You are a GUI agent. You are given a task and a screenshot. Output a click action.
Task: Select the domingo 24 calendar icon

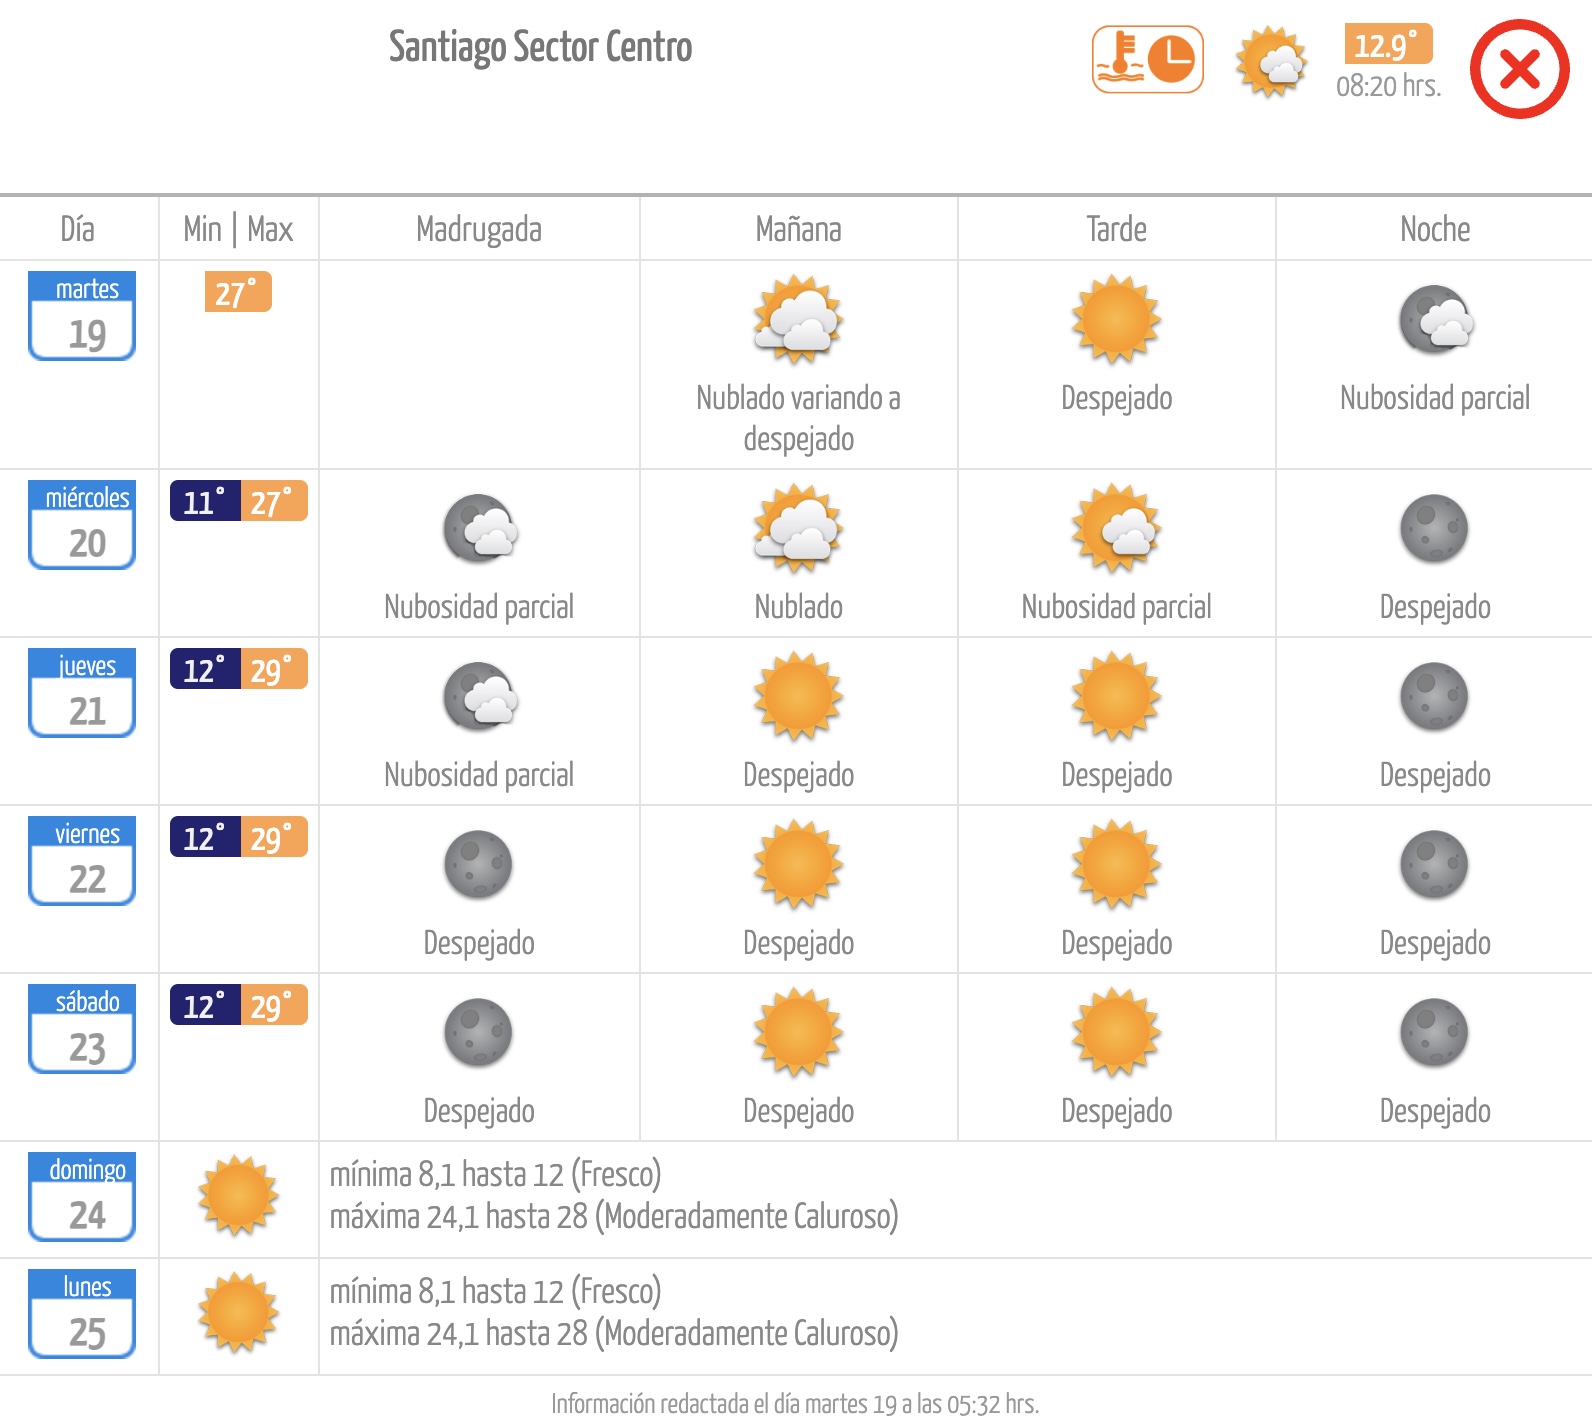[x=82, y=1197]
